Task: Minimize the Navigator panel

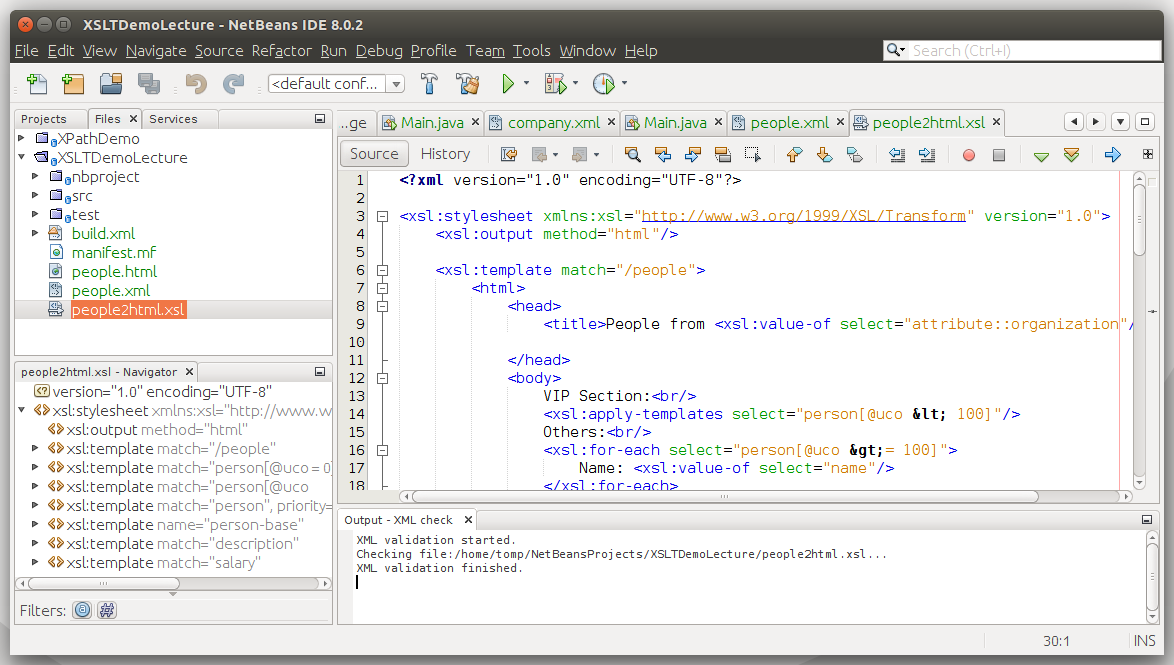Action: coord(320,371)
